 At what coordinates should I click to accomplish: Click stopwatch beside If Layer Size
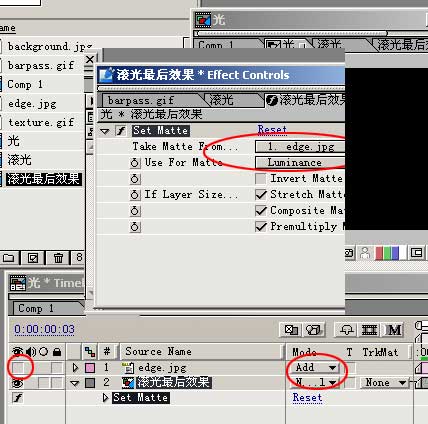(134, 194)
